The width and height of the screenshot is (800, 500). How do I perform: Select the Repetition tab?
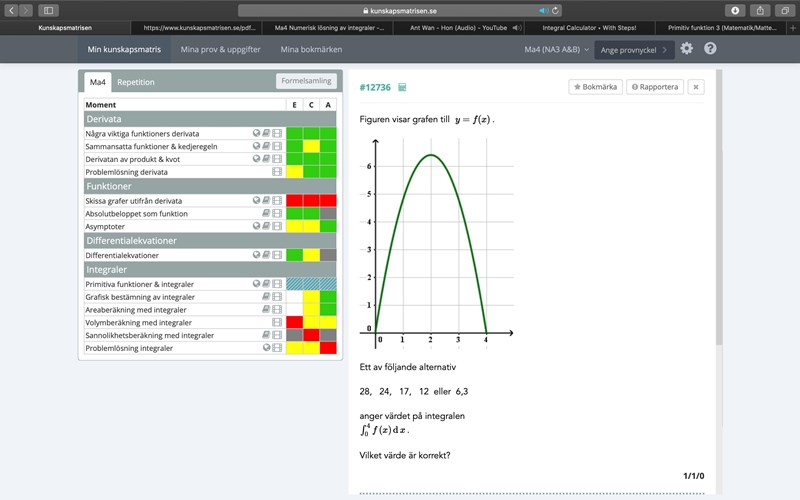(136, 82)
